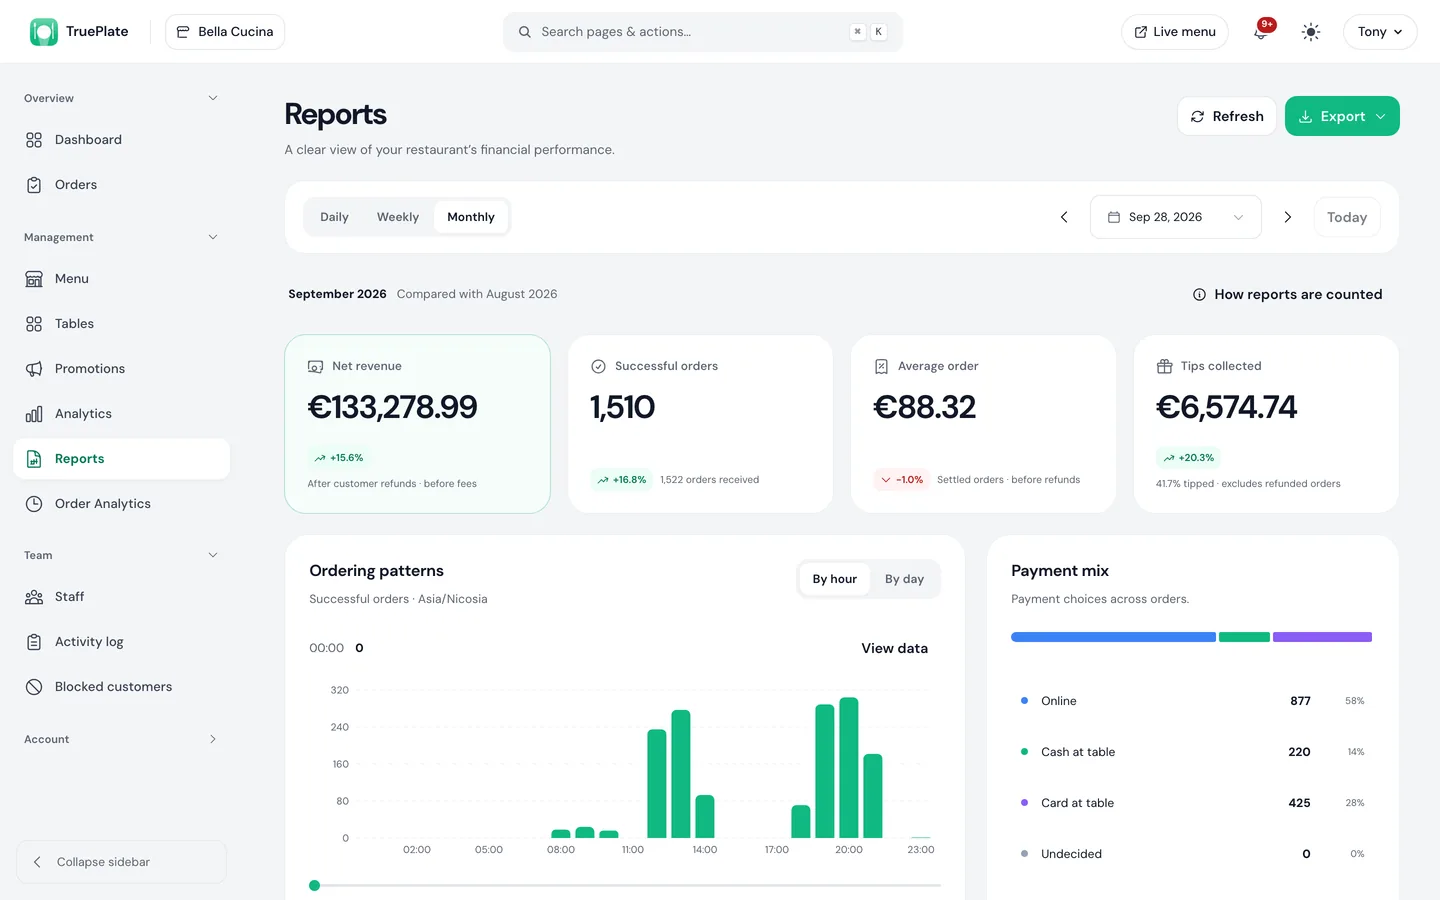Image resolution: width=1440 pixels, height=900 pixels.
Task: Toggle light/dark theme sun icon
Action: tap(1311, 32)
